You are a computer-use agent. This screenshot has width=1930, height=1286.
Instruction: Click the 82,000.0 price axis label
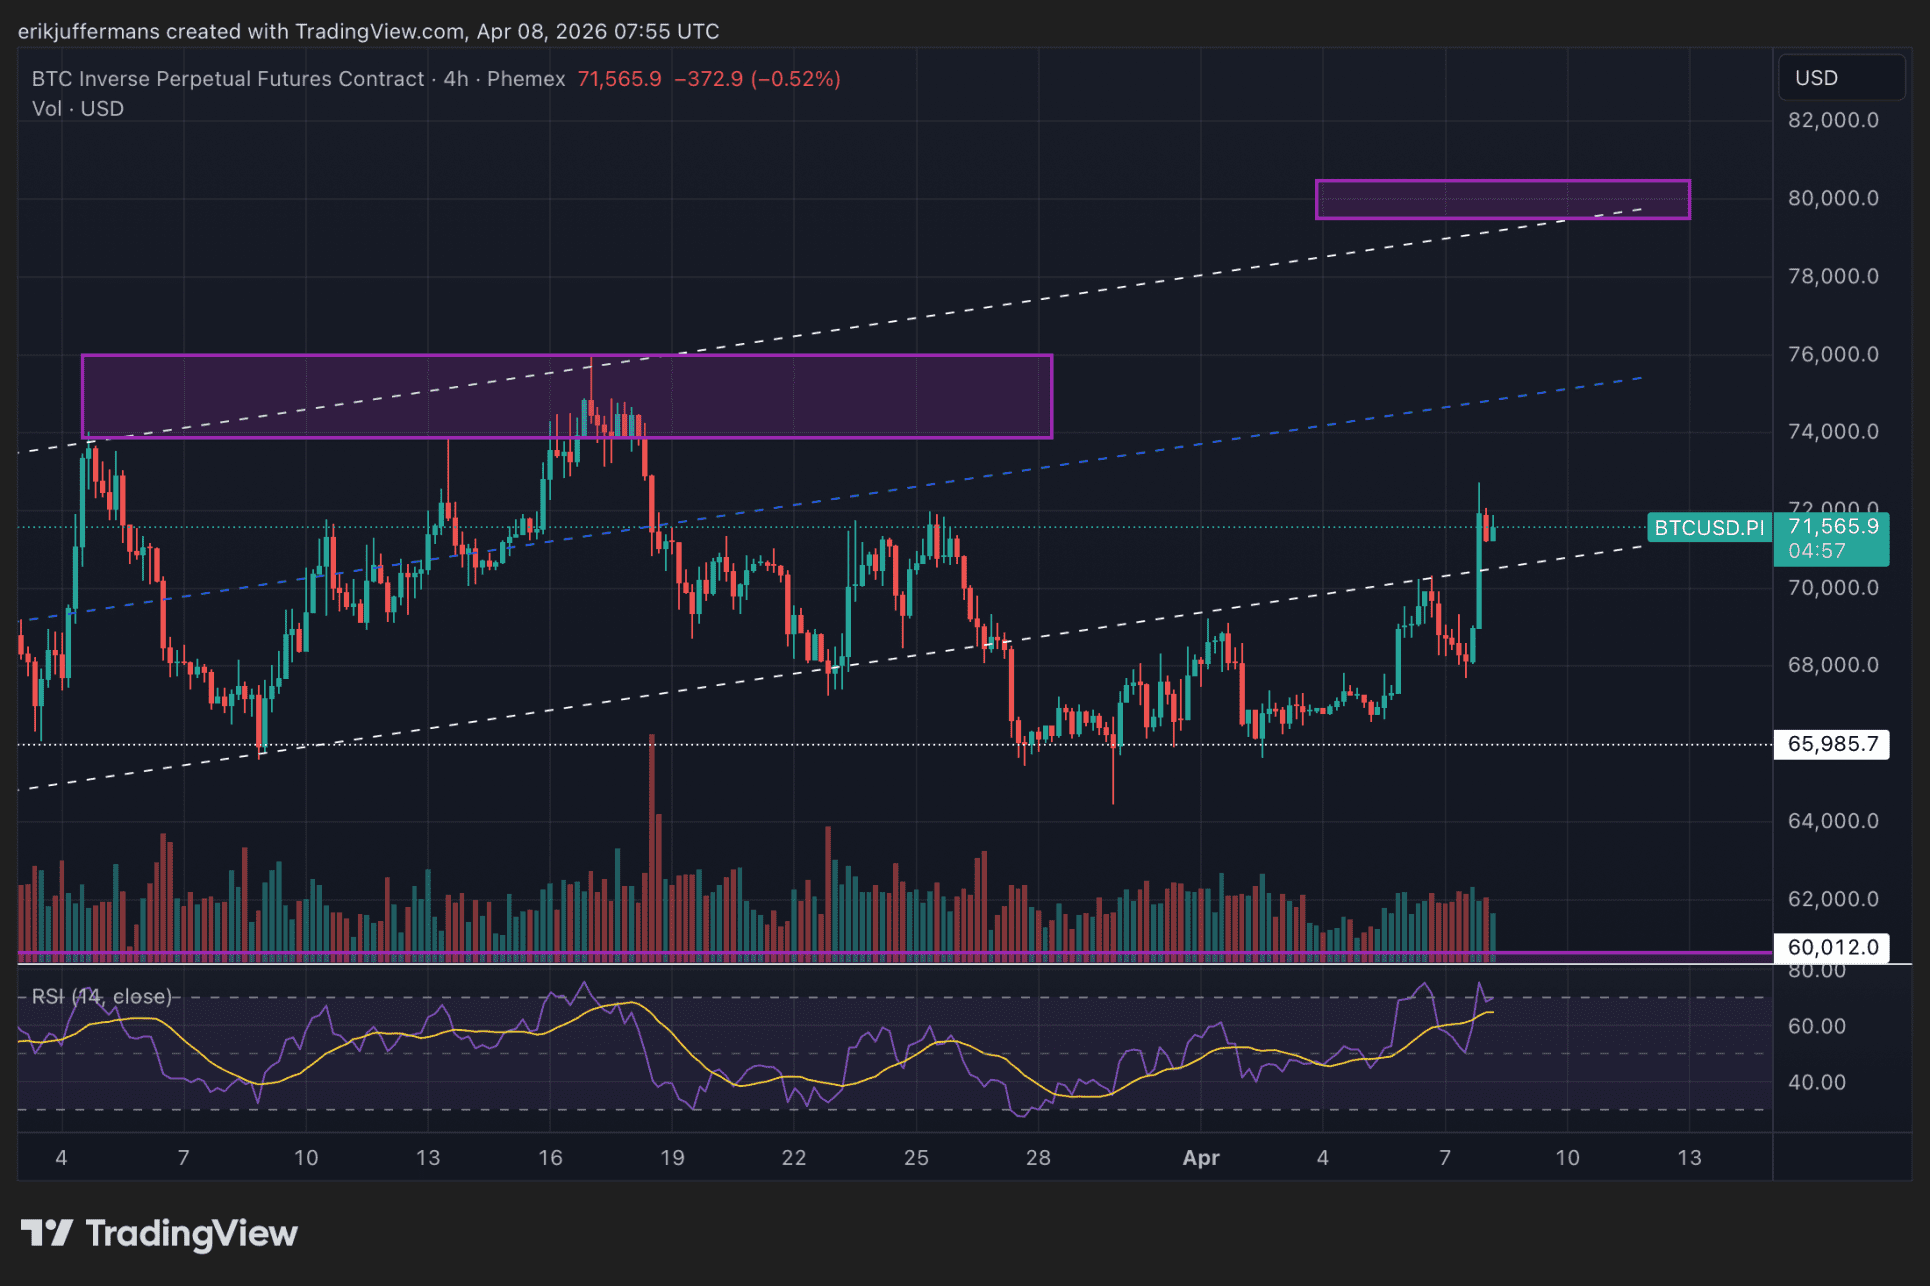[1832, 120]
